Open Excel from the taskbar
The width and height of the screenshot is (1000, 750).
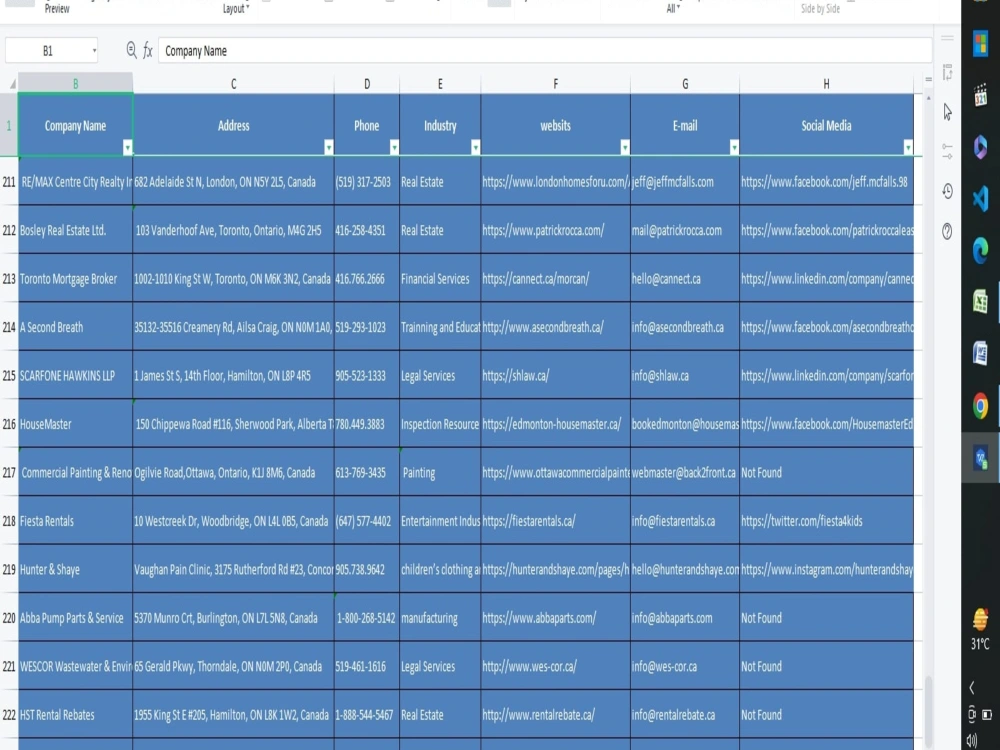981,302
